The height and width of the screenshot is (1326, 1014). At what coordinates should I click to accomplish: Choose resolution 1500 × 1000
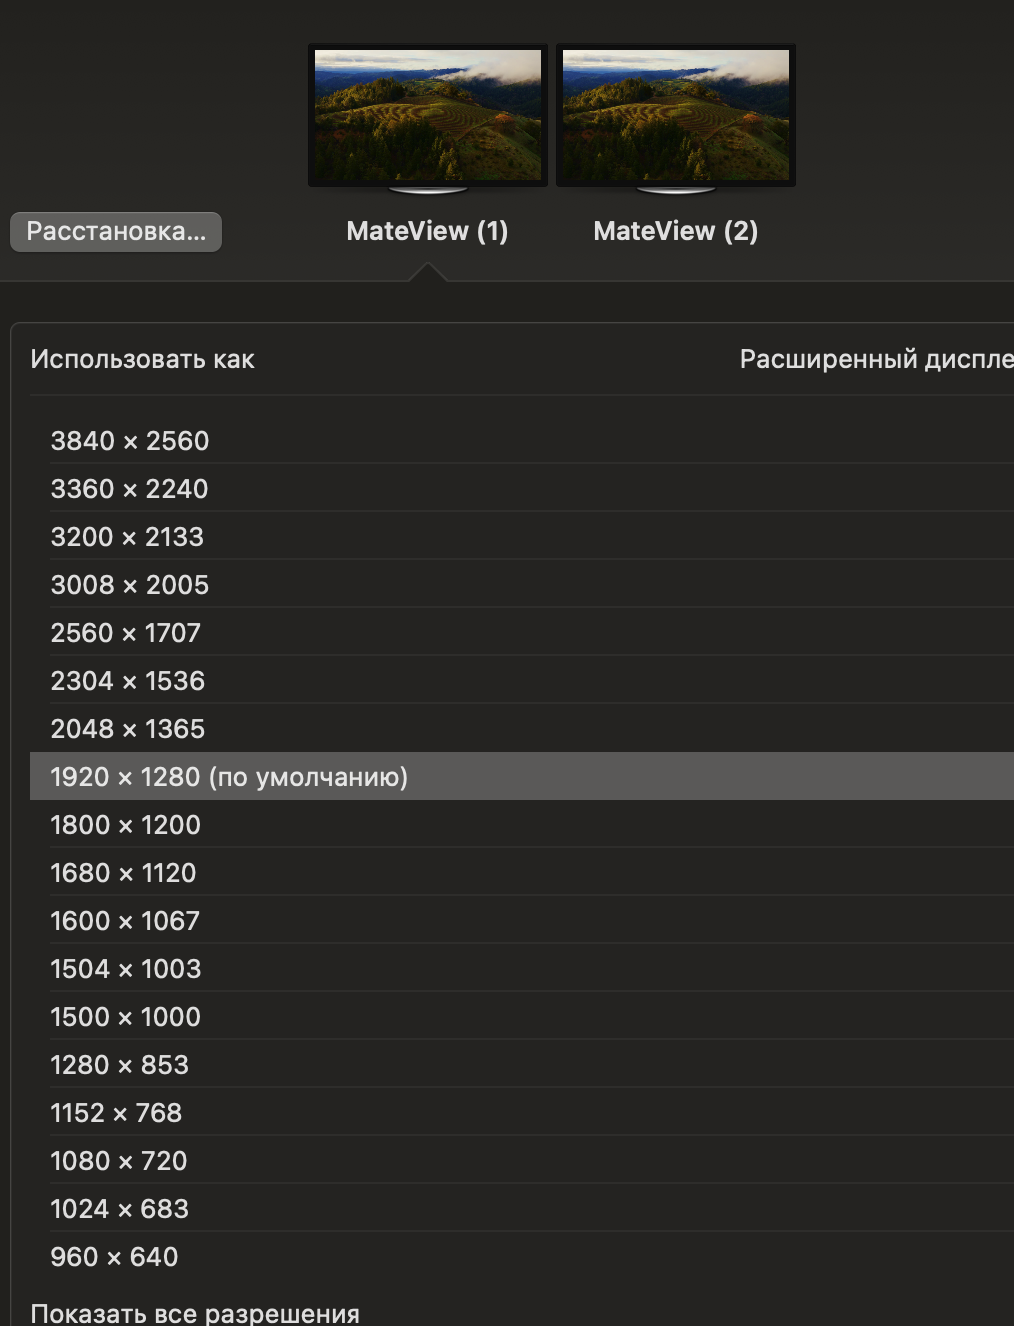pos(522,1016)
